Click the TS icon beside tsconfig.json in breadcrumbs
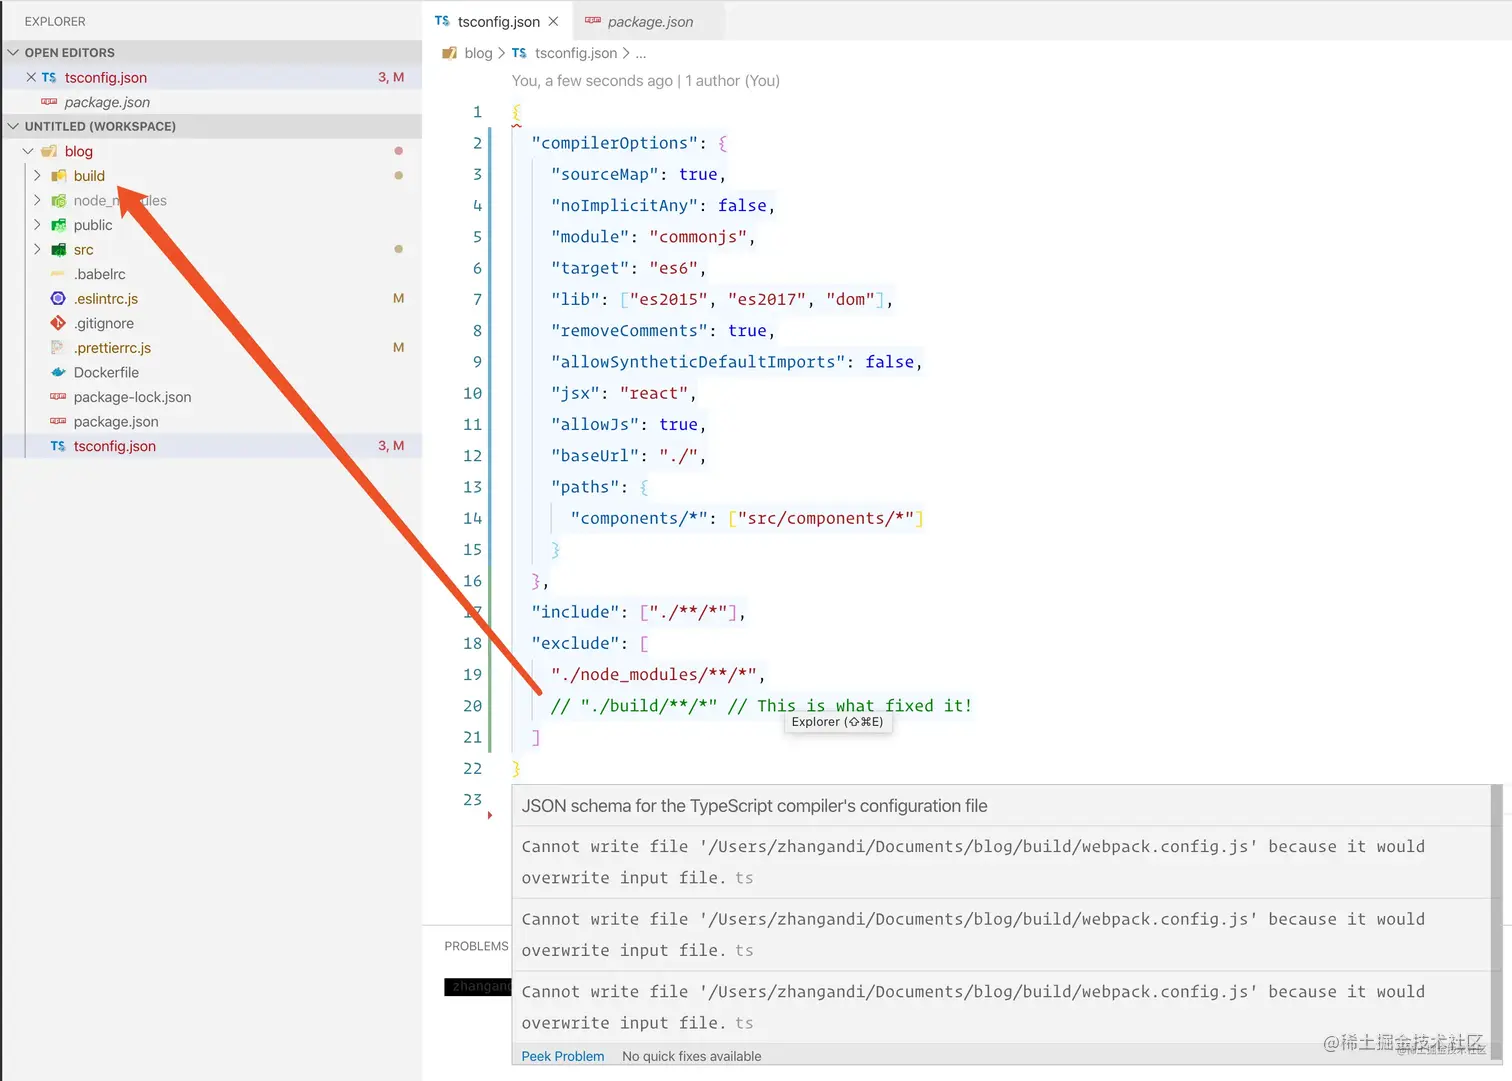Screen dimensions: 1512x1081 point(519,53)
